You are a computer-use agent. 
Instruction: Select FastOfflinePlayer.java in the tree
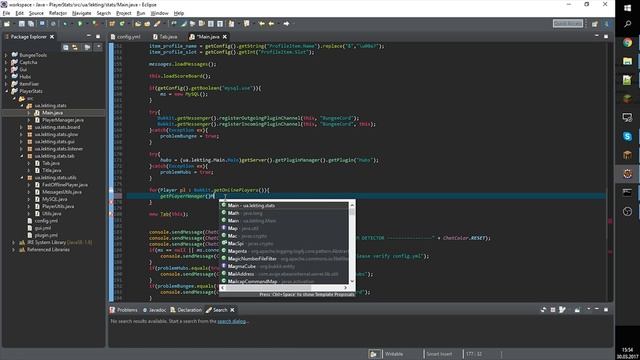[64, 185]
